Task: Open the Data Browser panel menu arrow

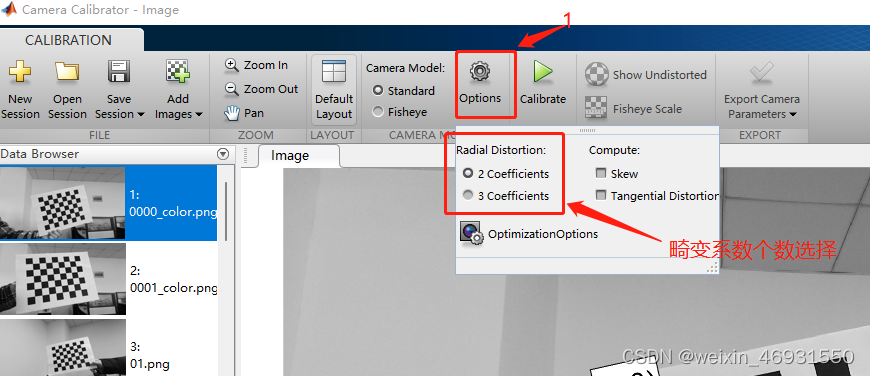Action: pos(223,154)
